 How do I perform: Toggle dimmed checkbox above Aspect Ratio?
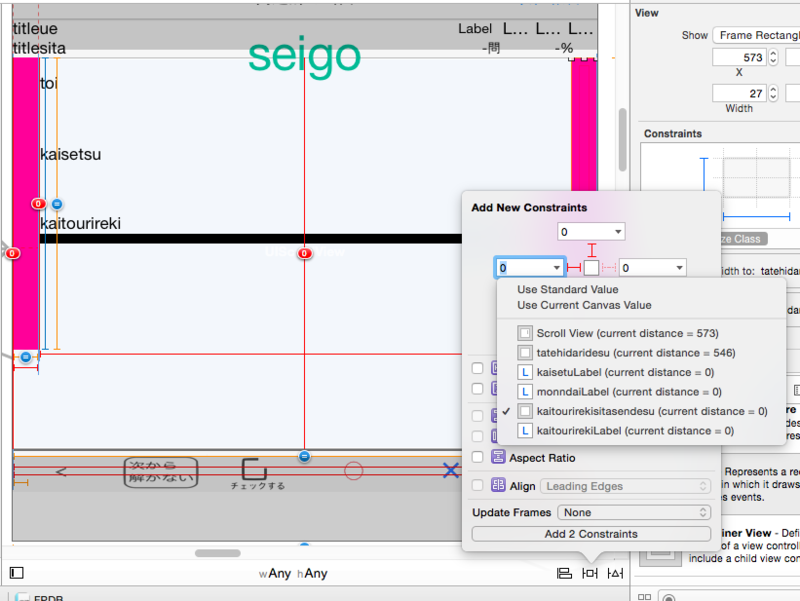coord(478,436)
